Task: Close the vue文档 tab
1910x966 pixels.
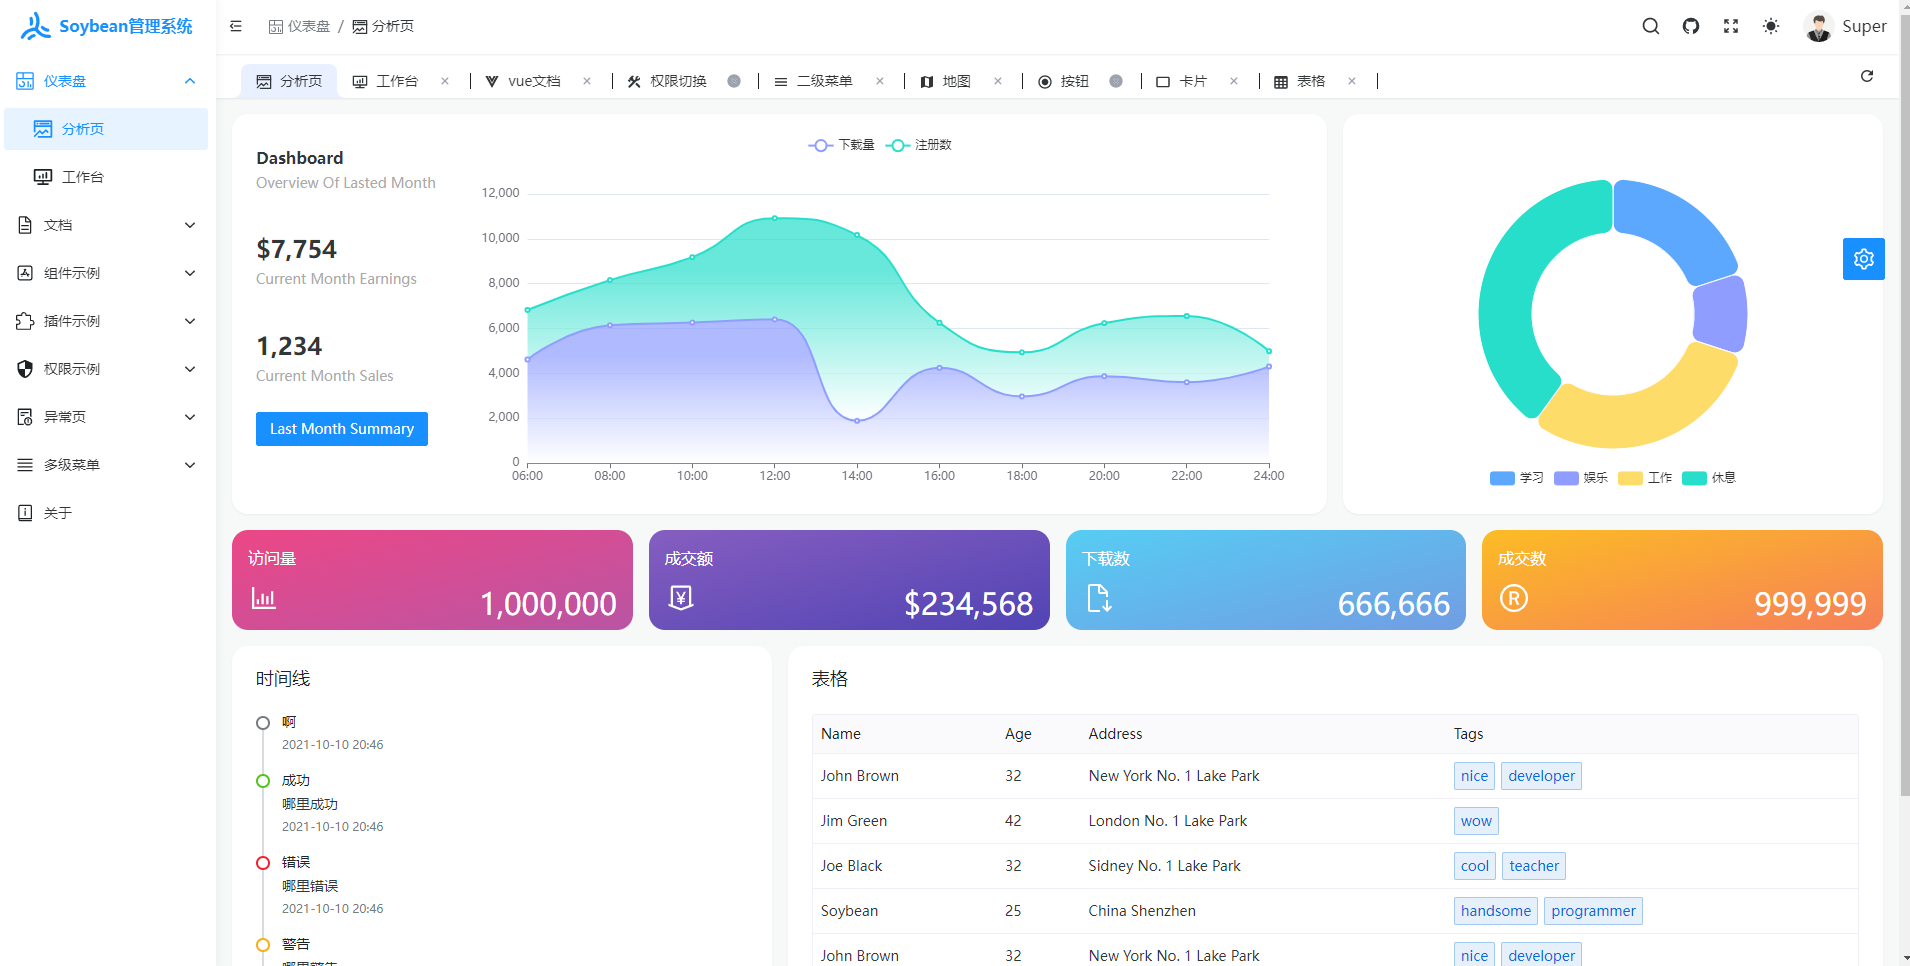Action: [x=587, y=81]
